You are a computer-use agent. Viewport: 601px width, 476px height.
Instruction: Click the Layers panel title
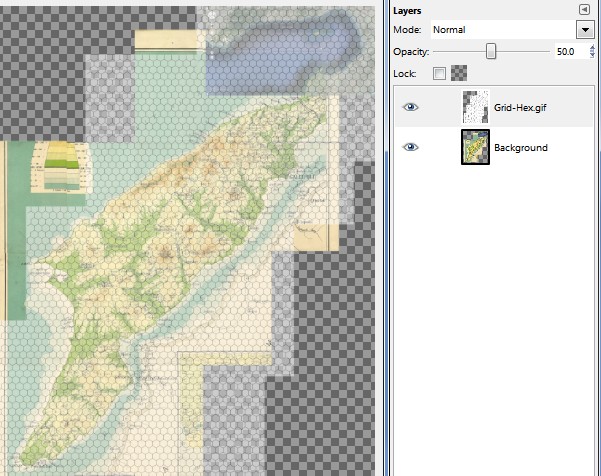[x=407, y=11]
